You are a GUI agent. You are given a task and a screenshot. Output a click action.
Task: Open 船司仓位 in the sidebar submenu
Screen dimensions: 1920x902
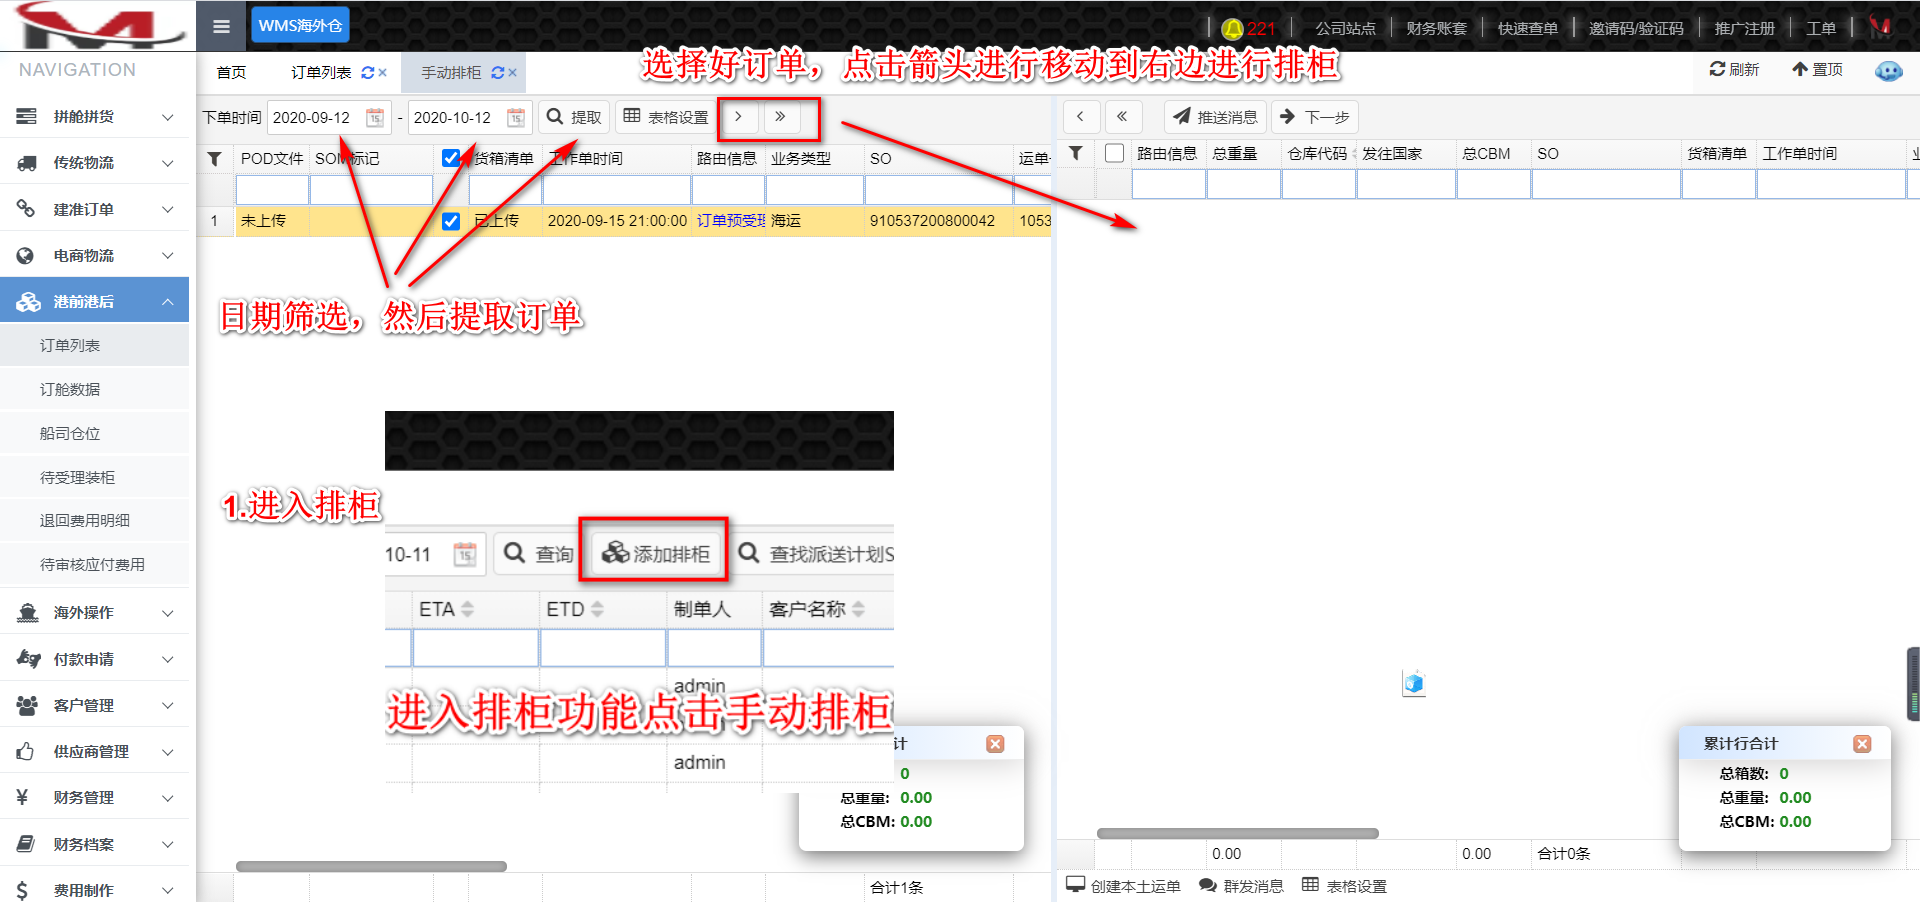tap(95, 433)
